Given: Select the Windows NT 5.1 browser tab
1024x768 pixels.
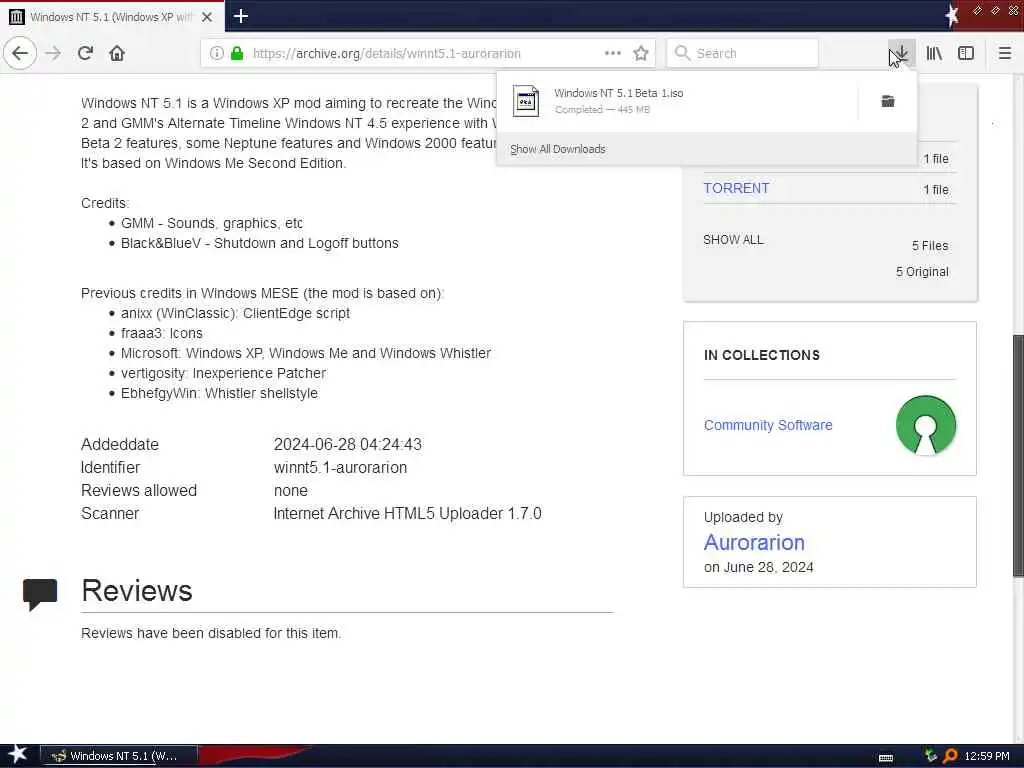Looking at the screenshot, I should [112, 17].
